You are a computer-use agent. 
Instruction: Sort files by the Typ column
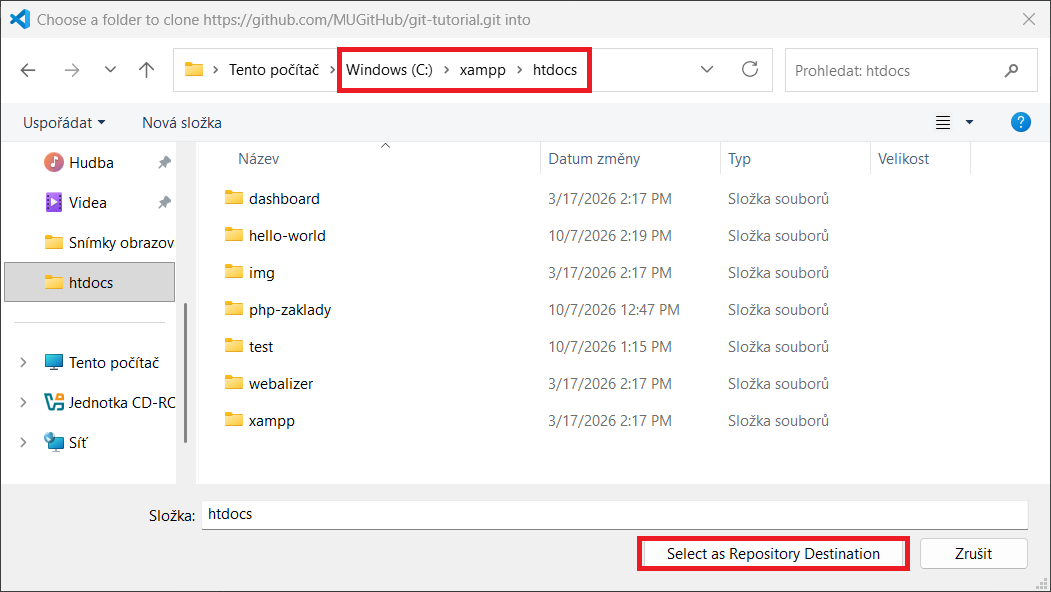(x=739, y=159)
